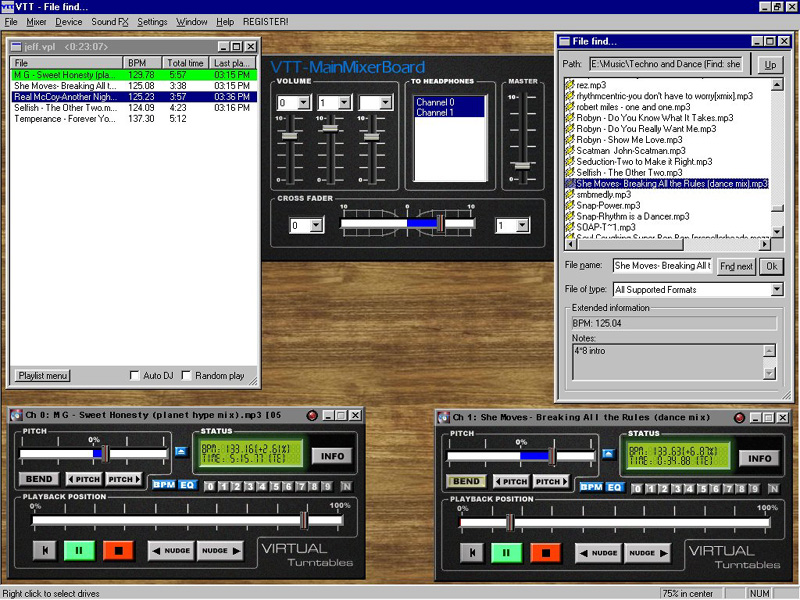Click the Find next button

(x=736, y=266)
